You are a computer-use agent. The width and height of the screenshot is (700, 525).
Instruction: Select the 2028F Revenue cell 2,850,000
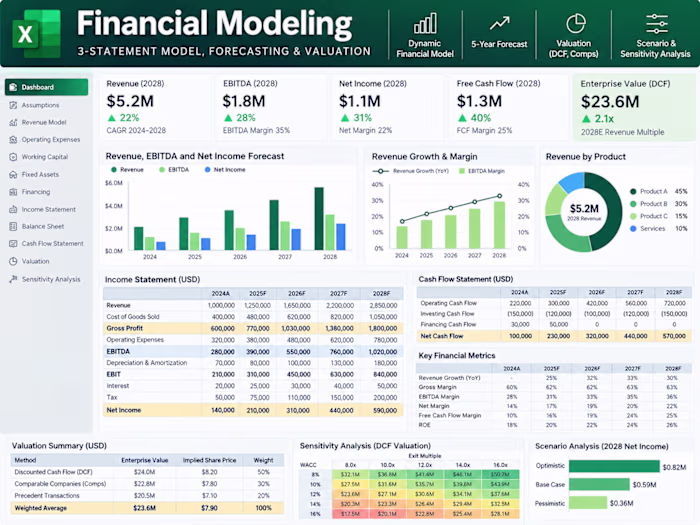click(x=383, y=305)
